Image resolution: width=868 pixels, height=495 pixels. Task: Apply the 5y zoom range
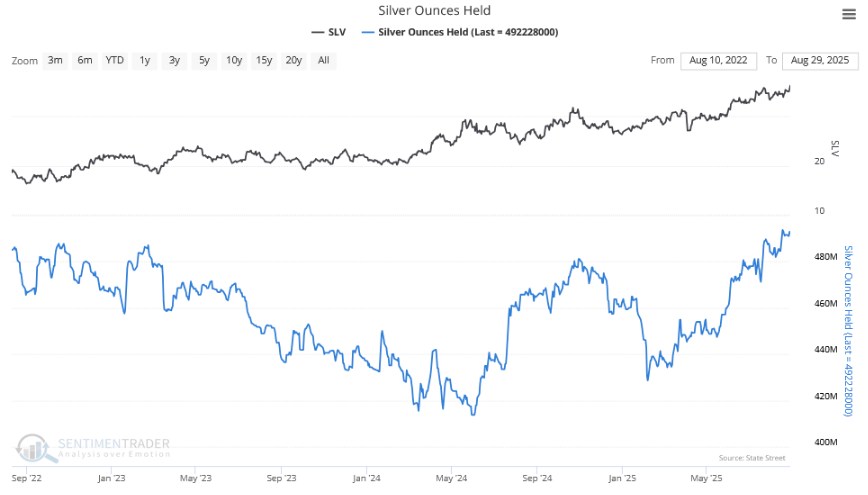coord(204,60)
